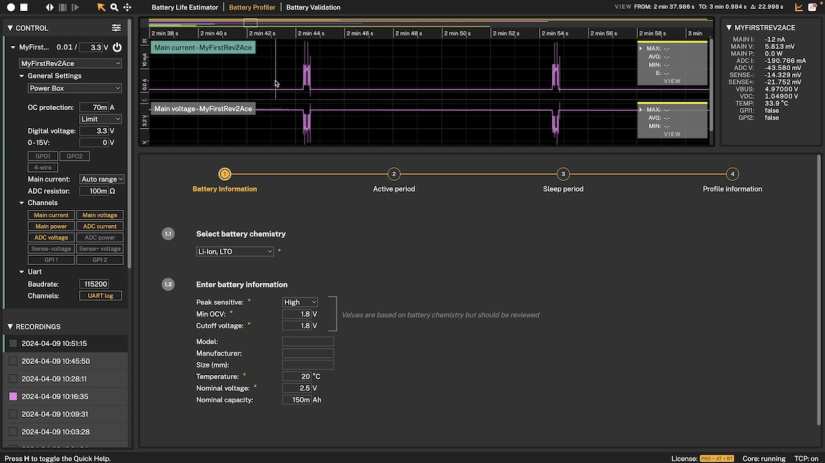The height and width of the screenshot is (463, 825).
Task: Click the export icon at far top right
Action: pos(812,7)
